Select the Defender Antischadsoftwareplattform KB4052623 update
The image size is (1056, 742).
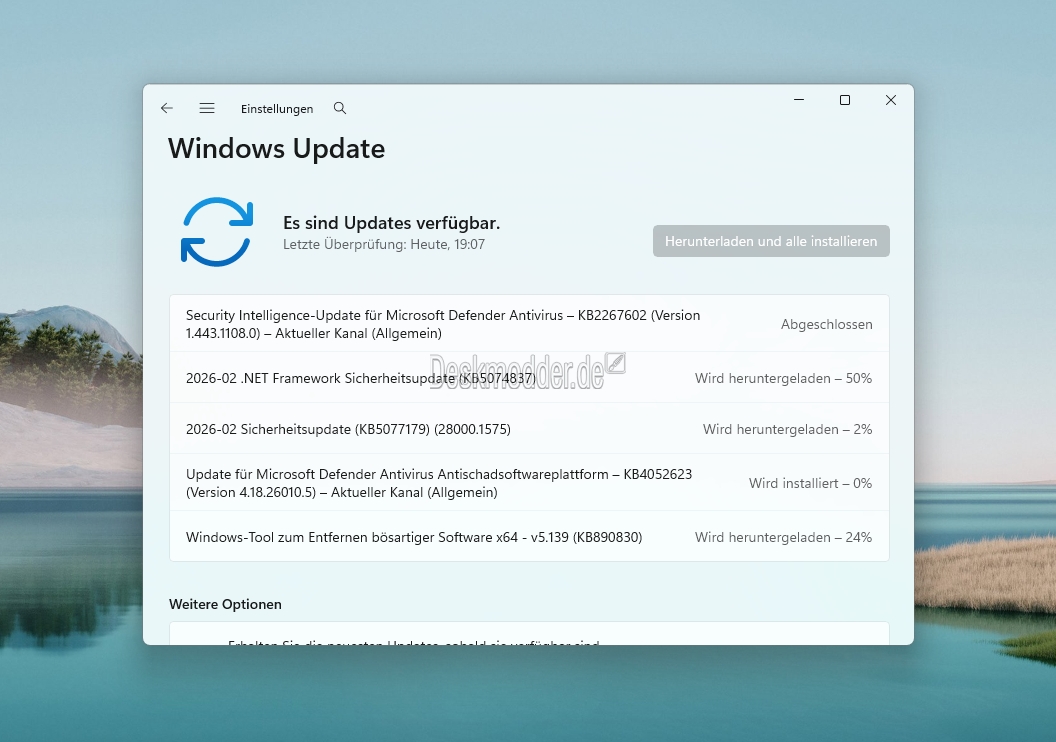439,483
